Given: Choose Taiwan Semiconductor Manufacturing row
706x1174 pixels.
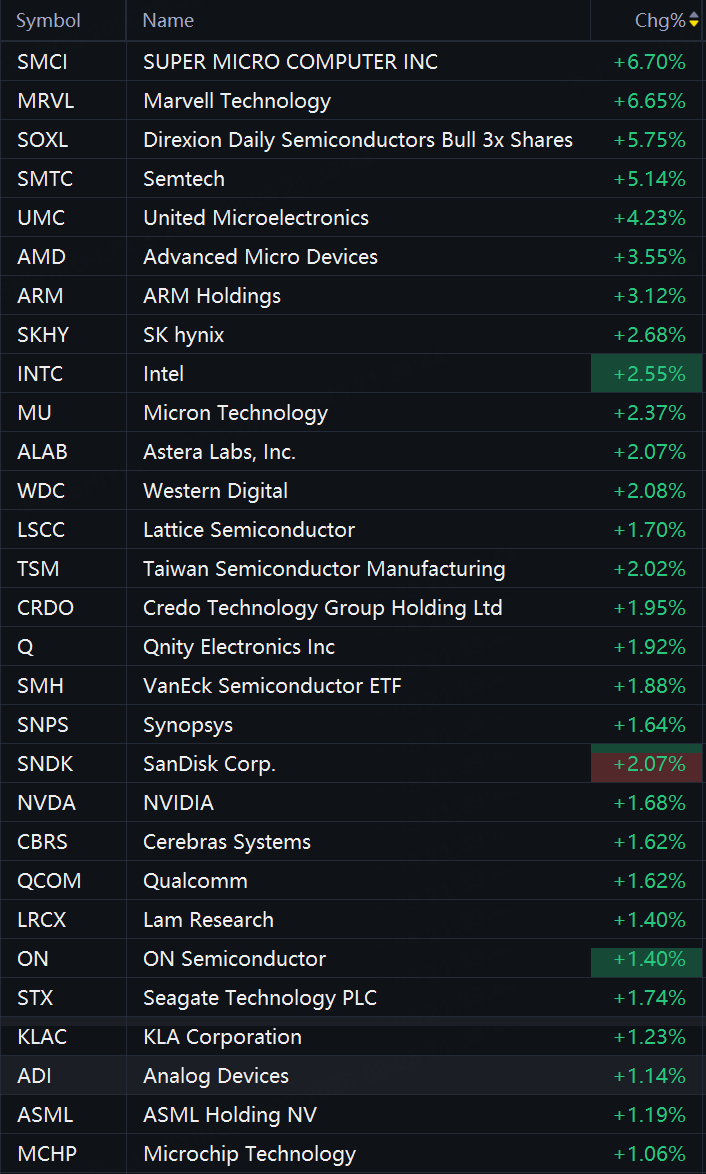Looking at the screenshot, I should click(x=353, y=569).
